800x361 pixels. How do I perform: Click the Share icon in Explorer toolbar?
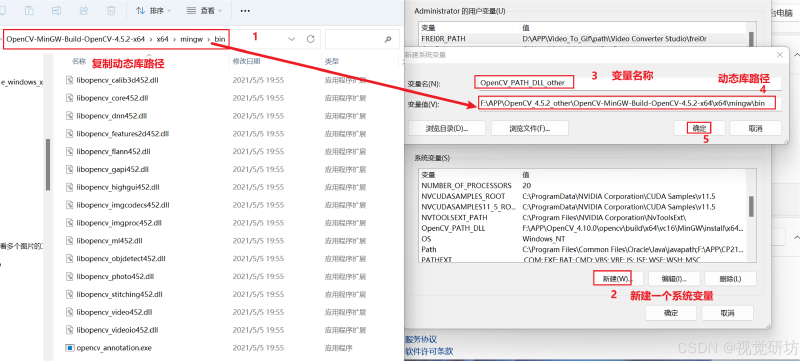(84, 10)
